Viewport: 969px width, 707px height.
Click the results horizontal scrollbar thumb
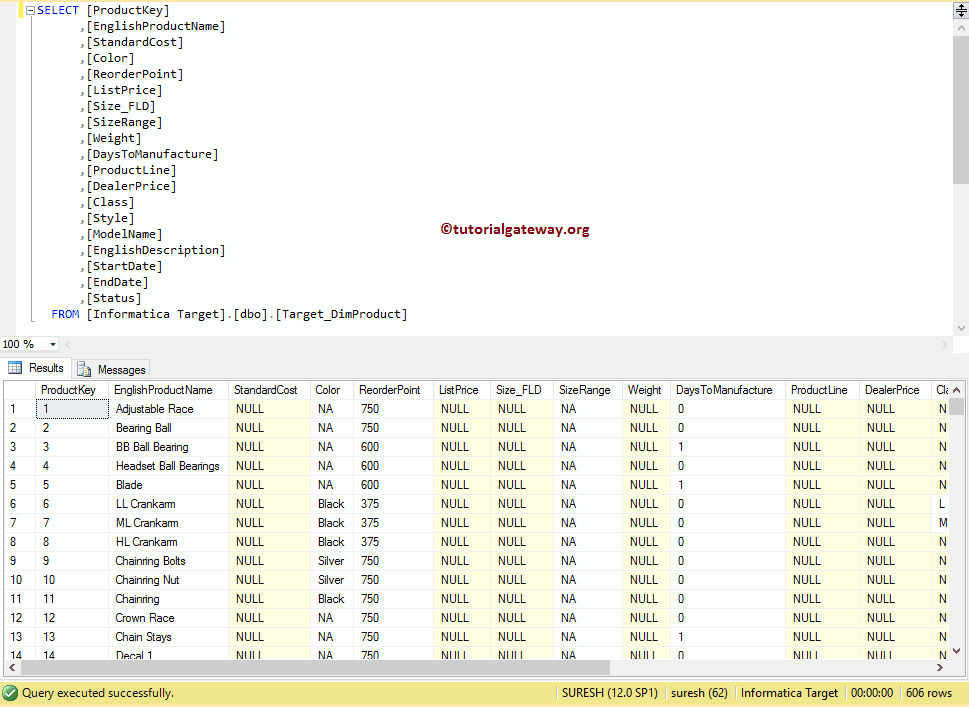click(x=315, y=667)
